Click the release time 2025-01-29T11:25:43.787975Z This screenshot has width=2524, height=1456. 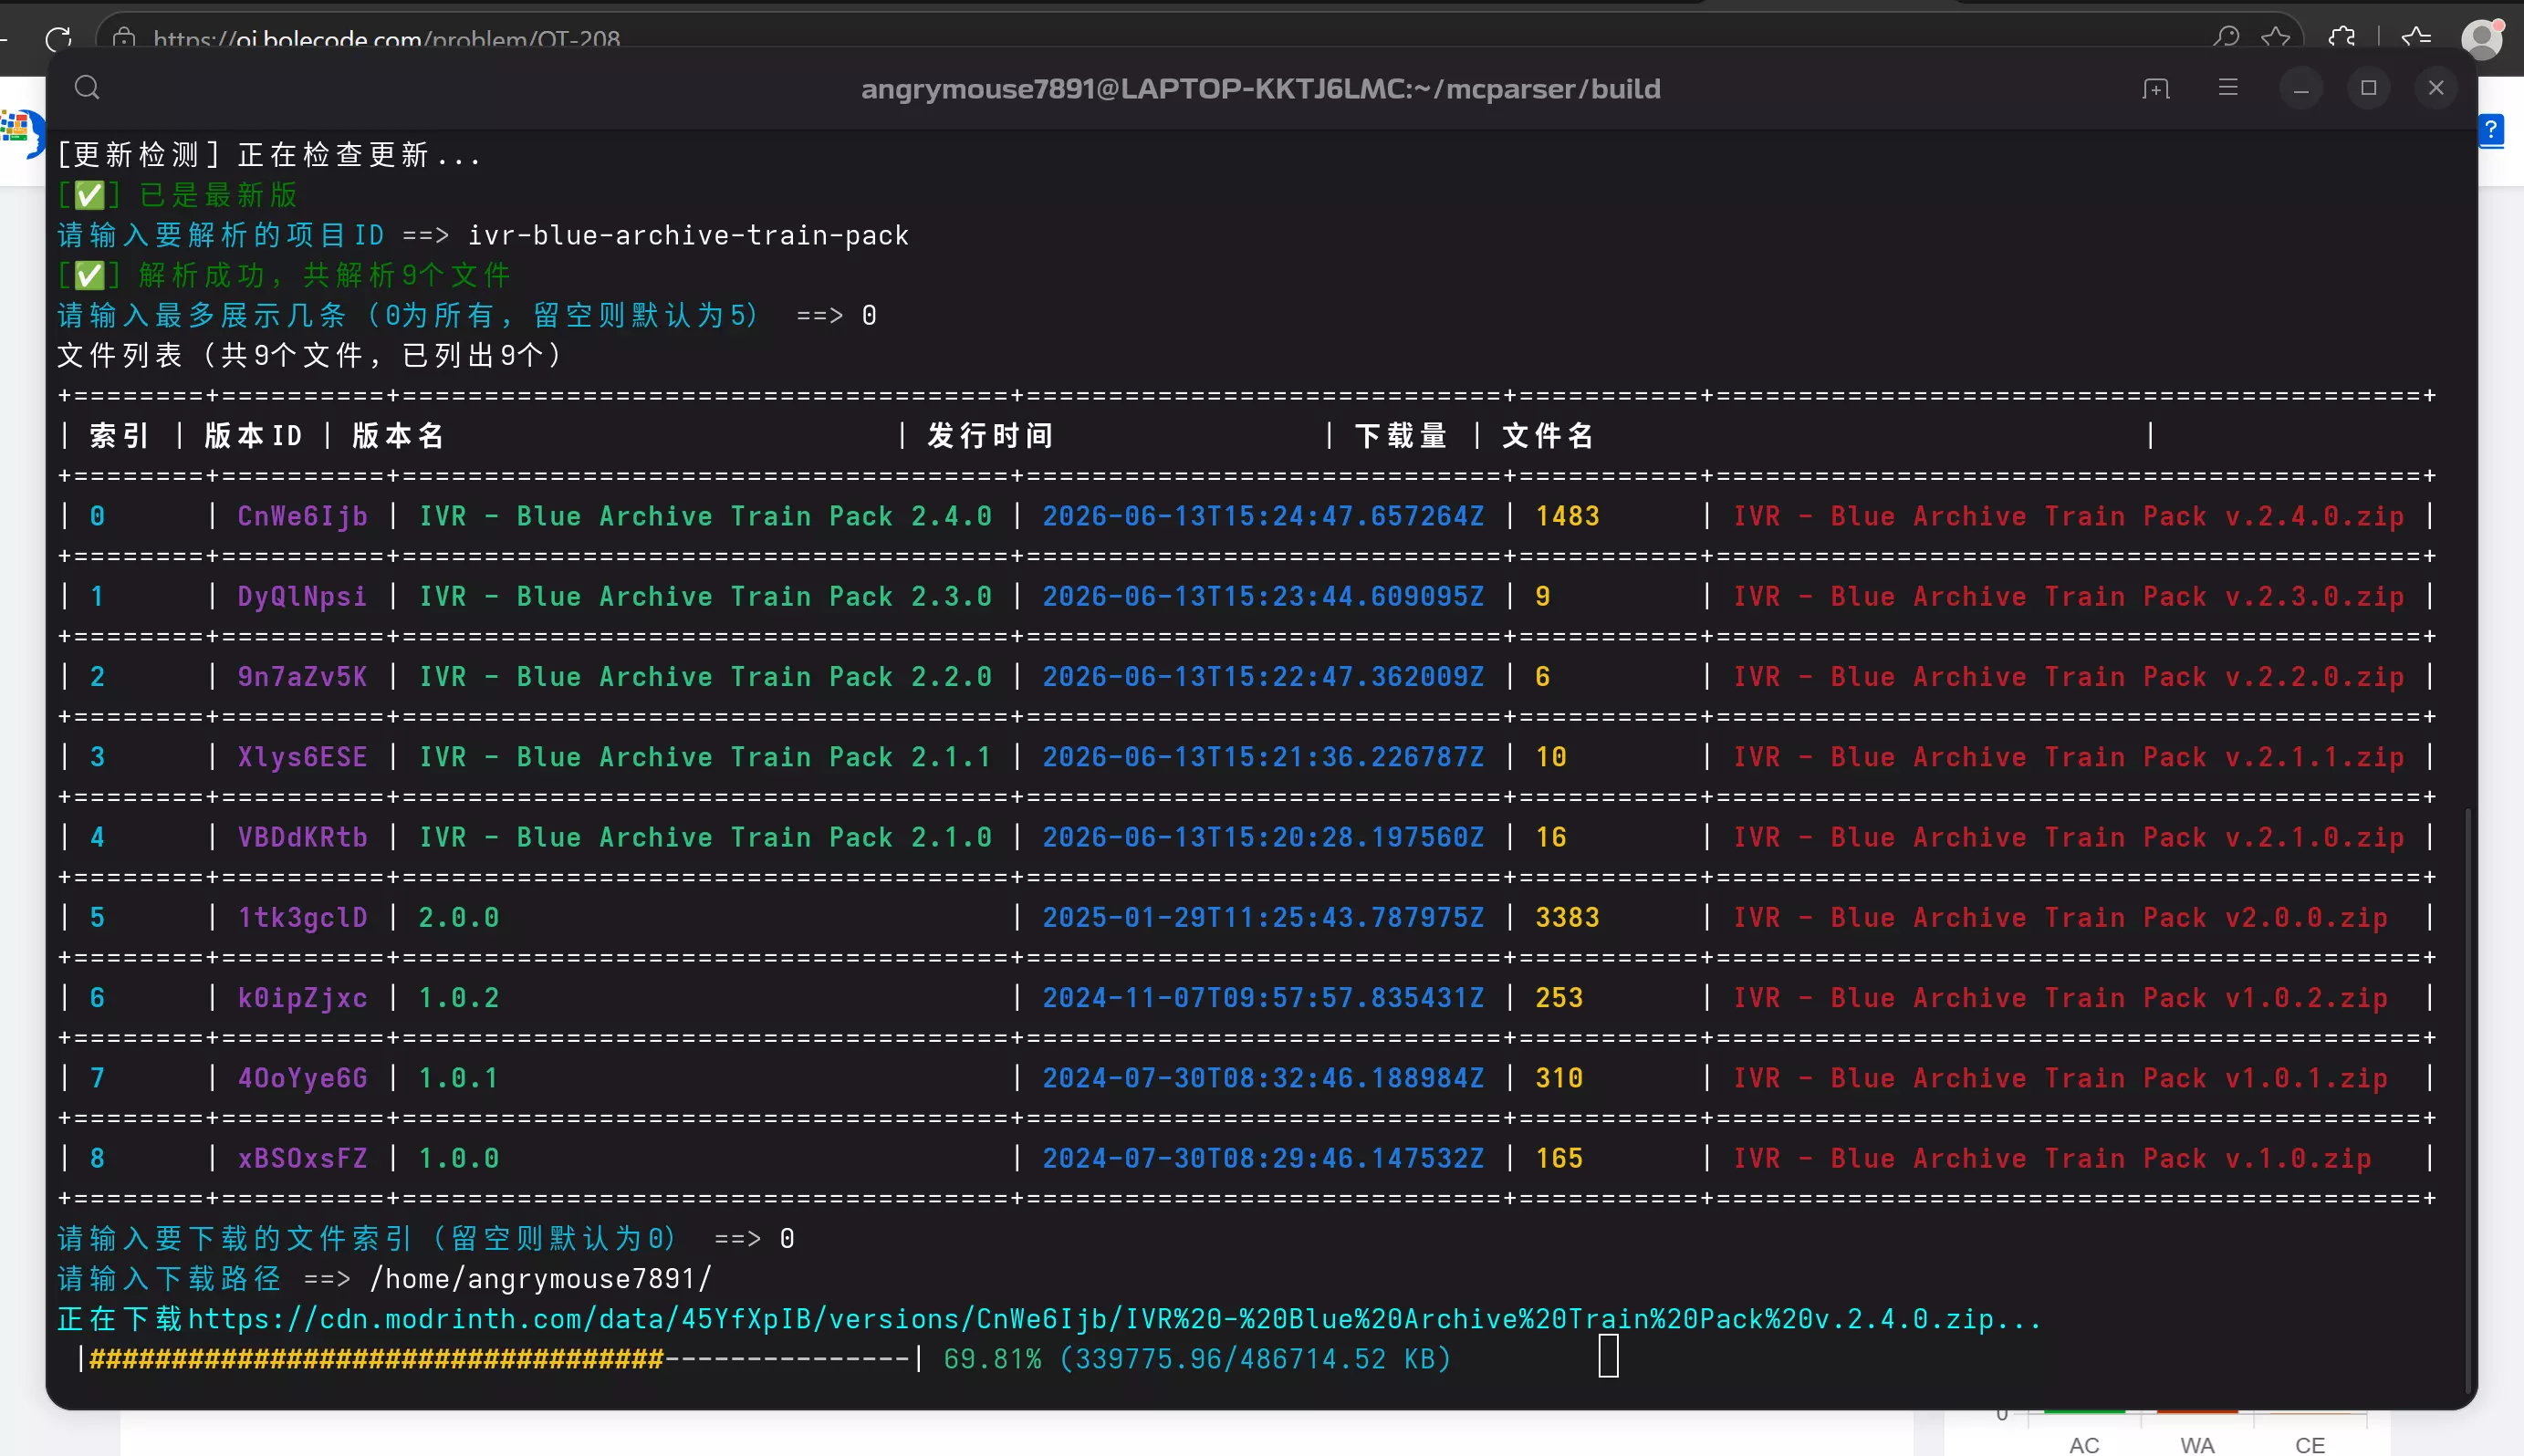click(x=1263, y=918)
